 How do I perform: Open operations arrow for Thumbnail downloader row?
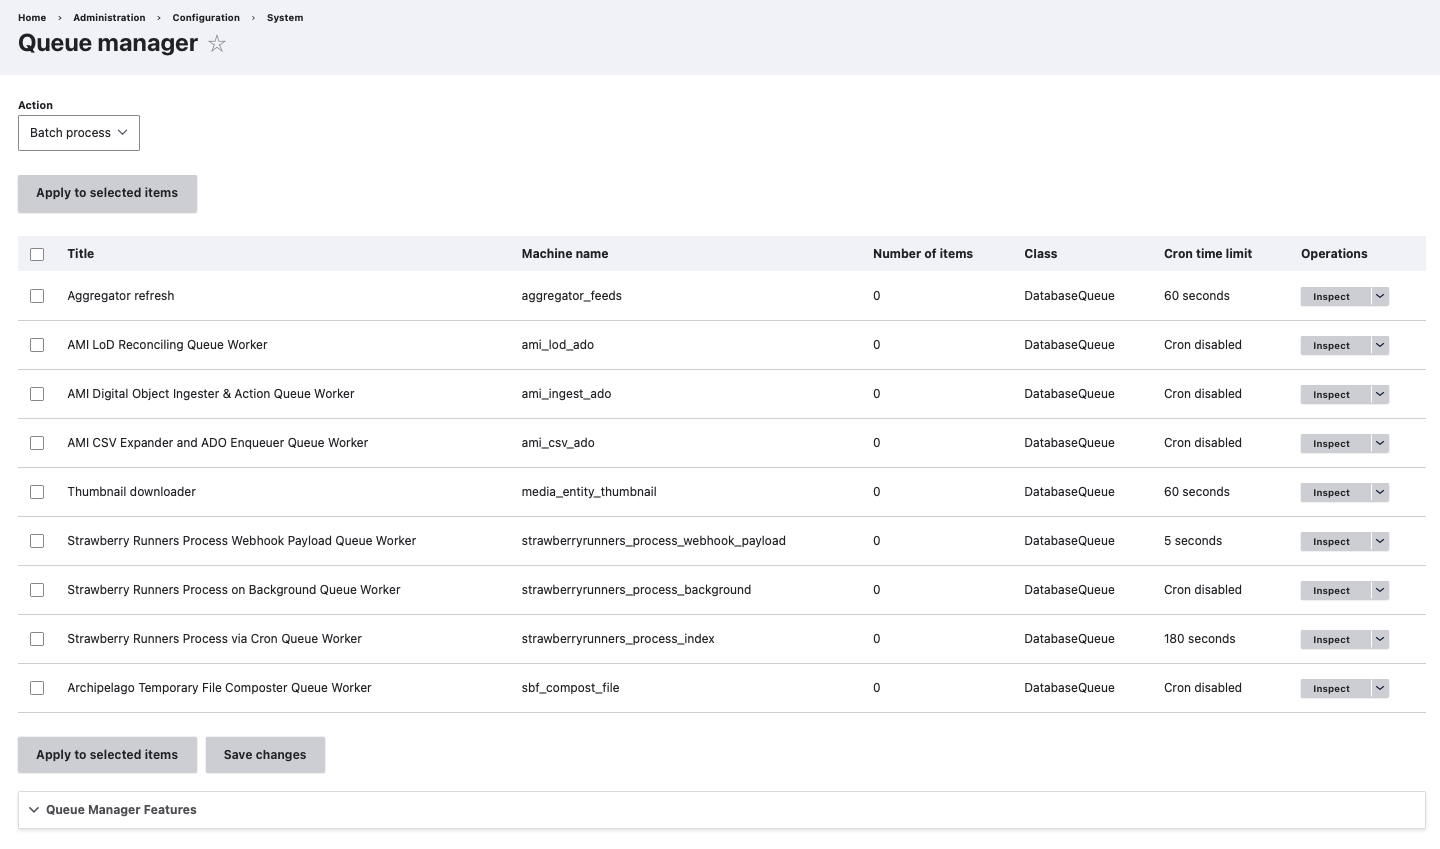[1380, 492]
